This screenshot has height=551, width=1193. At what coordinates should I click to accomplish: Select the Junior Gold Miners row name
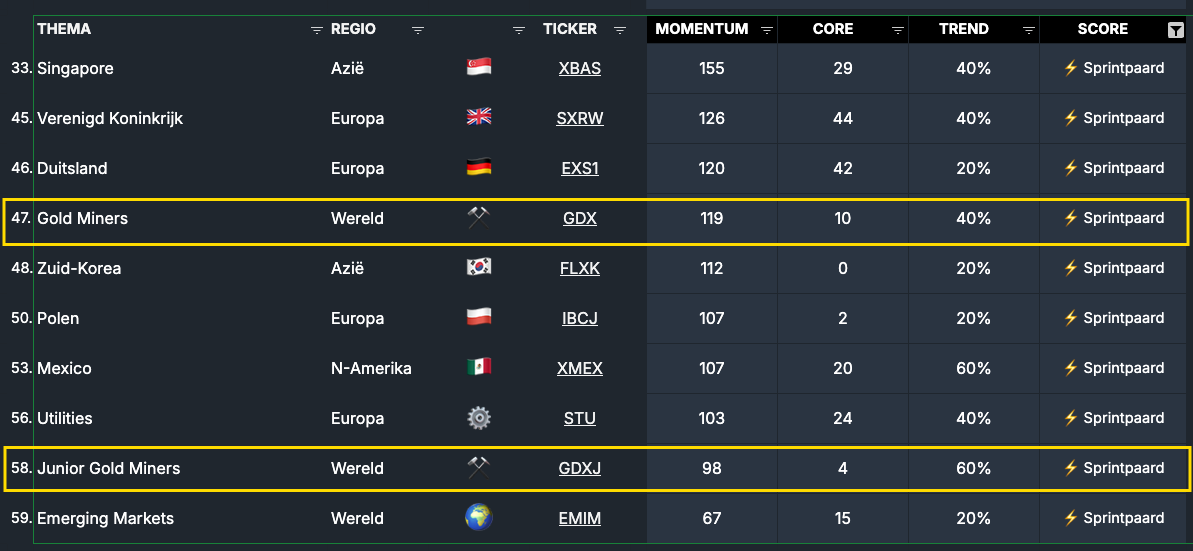[x=108, y=468]
